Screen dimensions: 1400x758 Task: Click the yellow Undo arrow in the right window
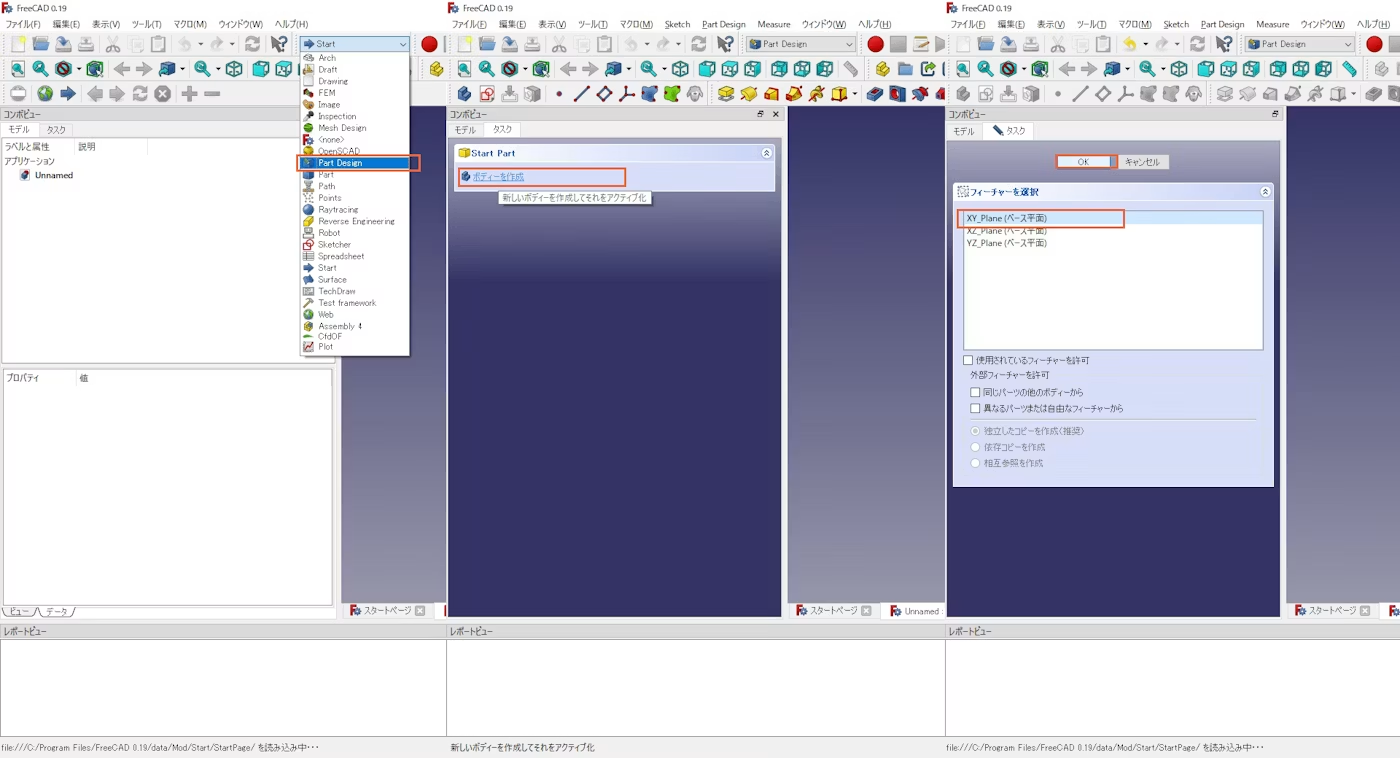[1129, 44]
